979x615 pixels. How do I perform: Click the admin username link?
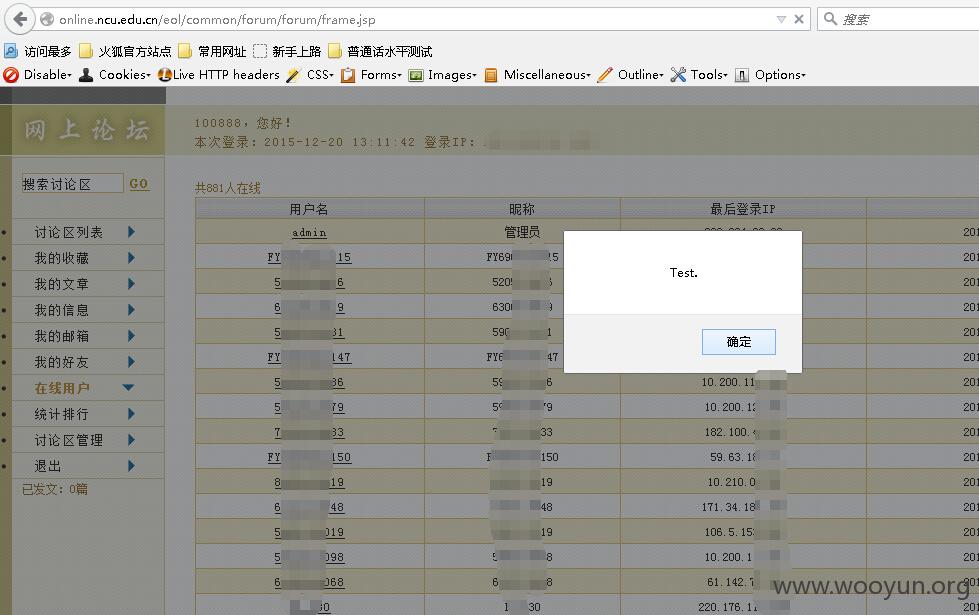pos(309,232)
